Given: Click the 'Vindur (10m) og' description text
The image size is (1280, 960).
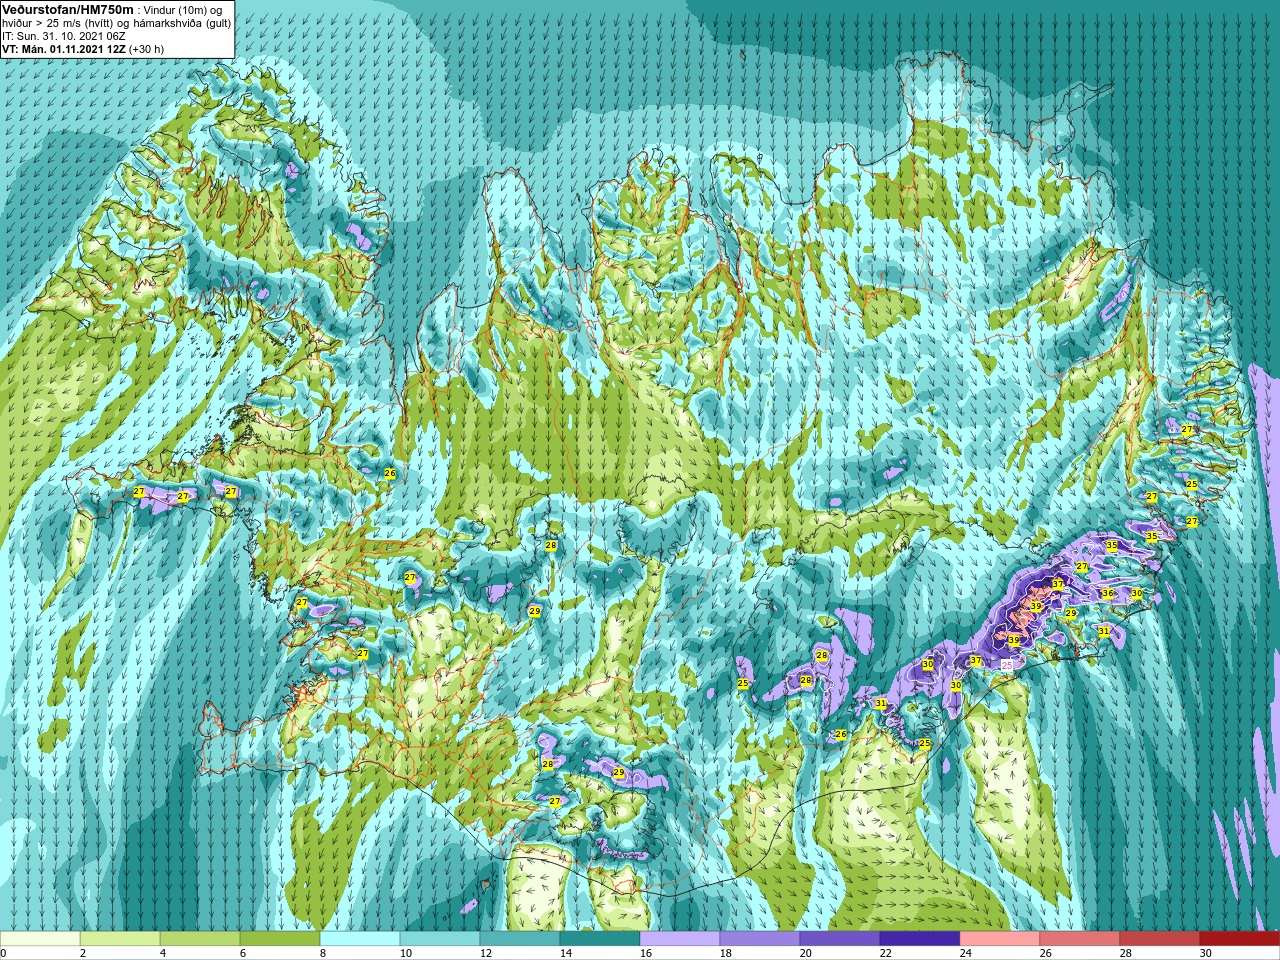Looking at the screenshot, I should pyautogui.click(x=183, y=9).
